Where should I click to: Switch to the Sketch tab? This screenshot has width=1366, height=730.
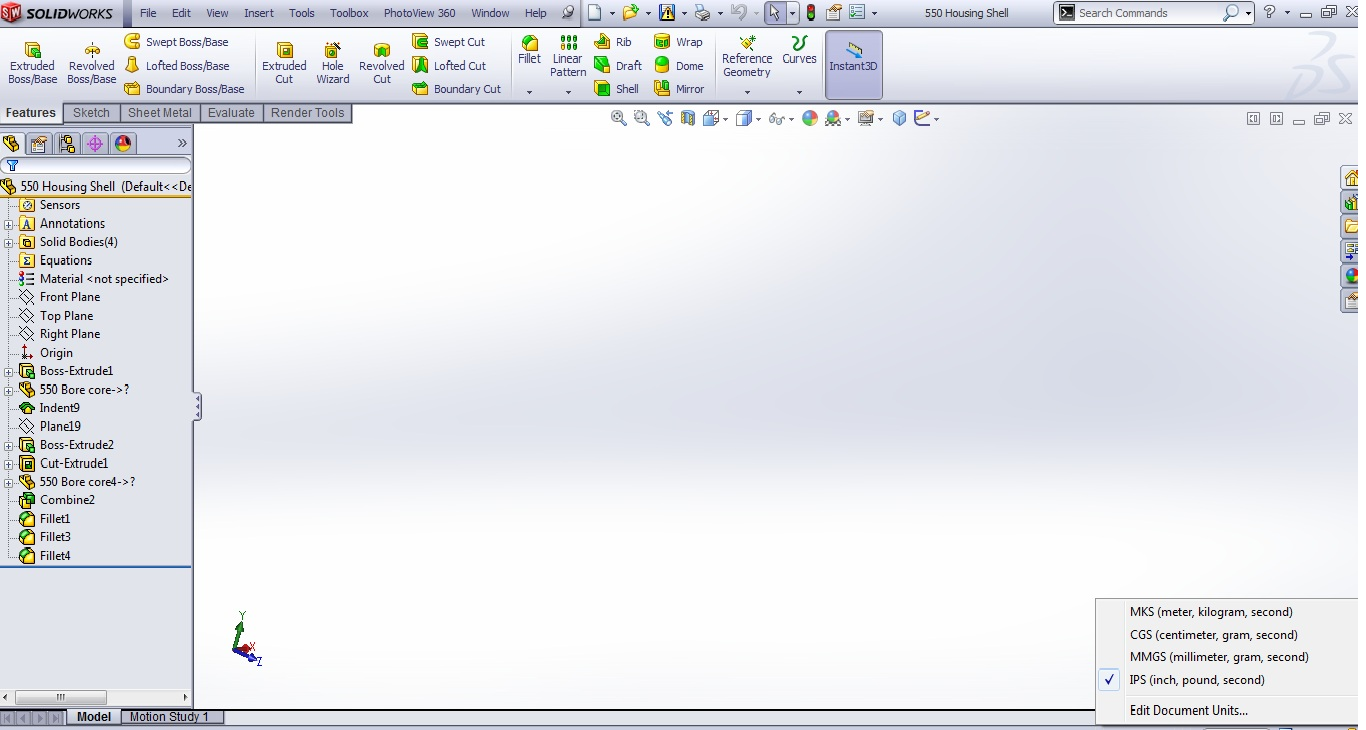(x=91, y=113)
